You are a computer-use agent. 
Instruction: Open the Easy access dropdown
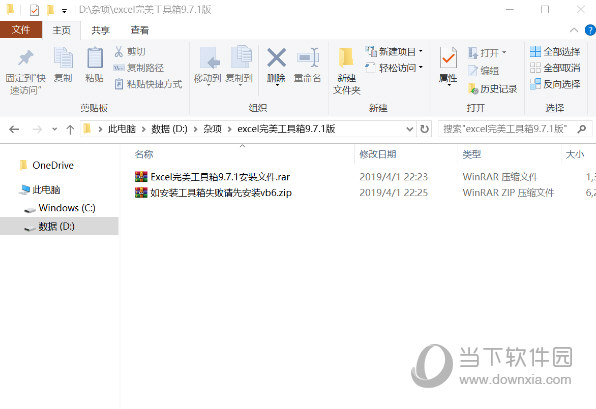394,68
